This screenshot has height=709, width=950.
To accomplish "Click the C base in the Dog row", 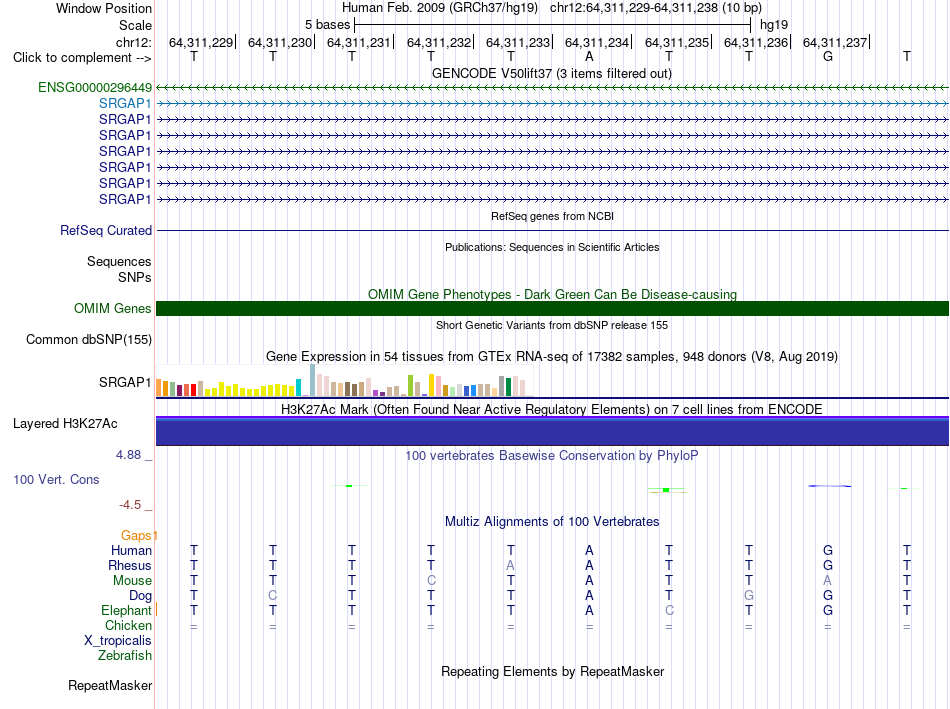I will (x=273, y=596).
